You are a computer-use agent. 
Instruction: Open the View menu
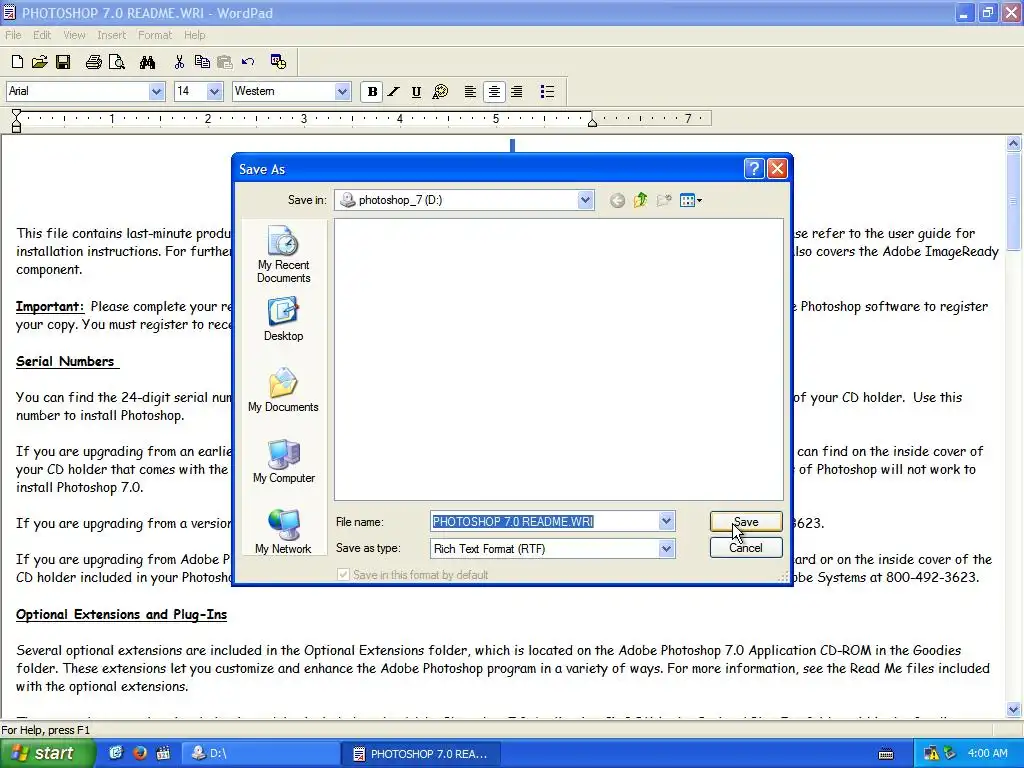[x=74, y=35]
